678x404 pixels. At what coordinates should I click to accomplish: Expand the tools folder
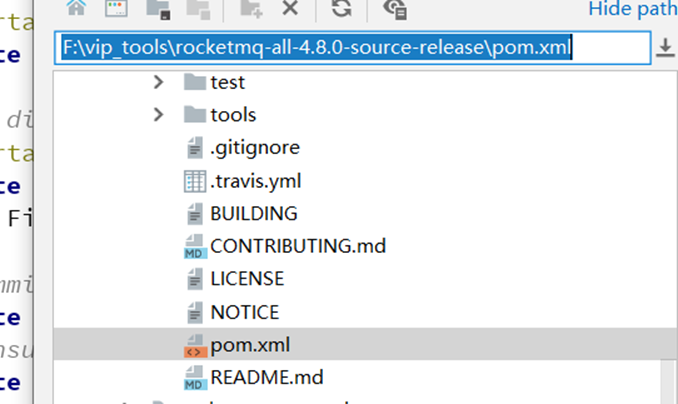[159, 115]
